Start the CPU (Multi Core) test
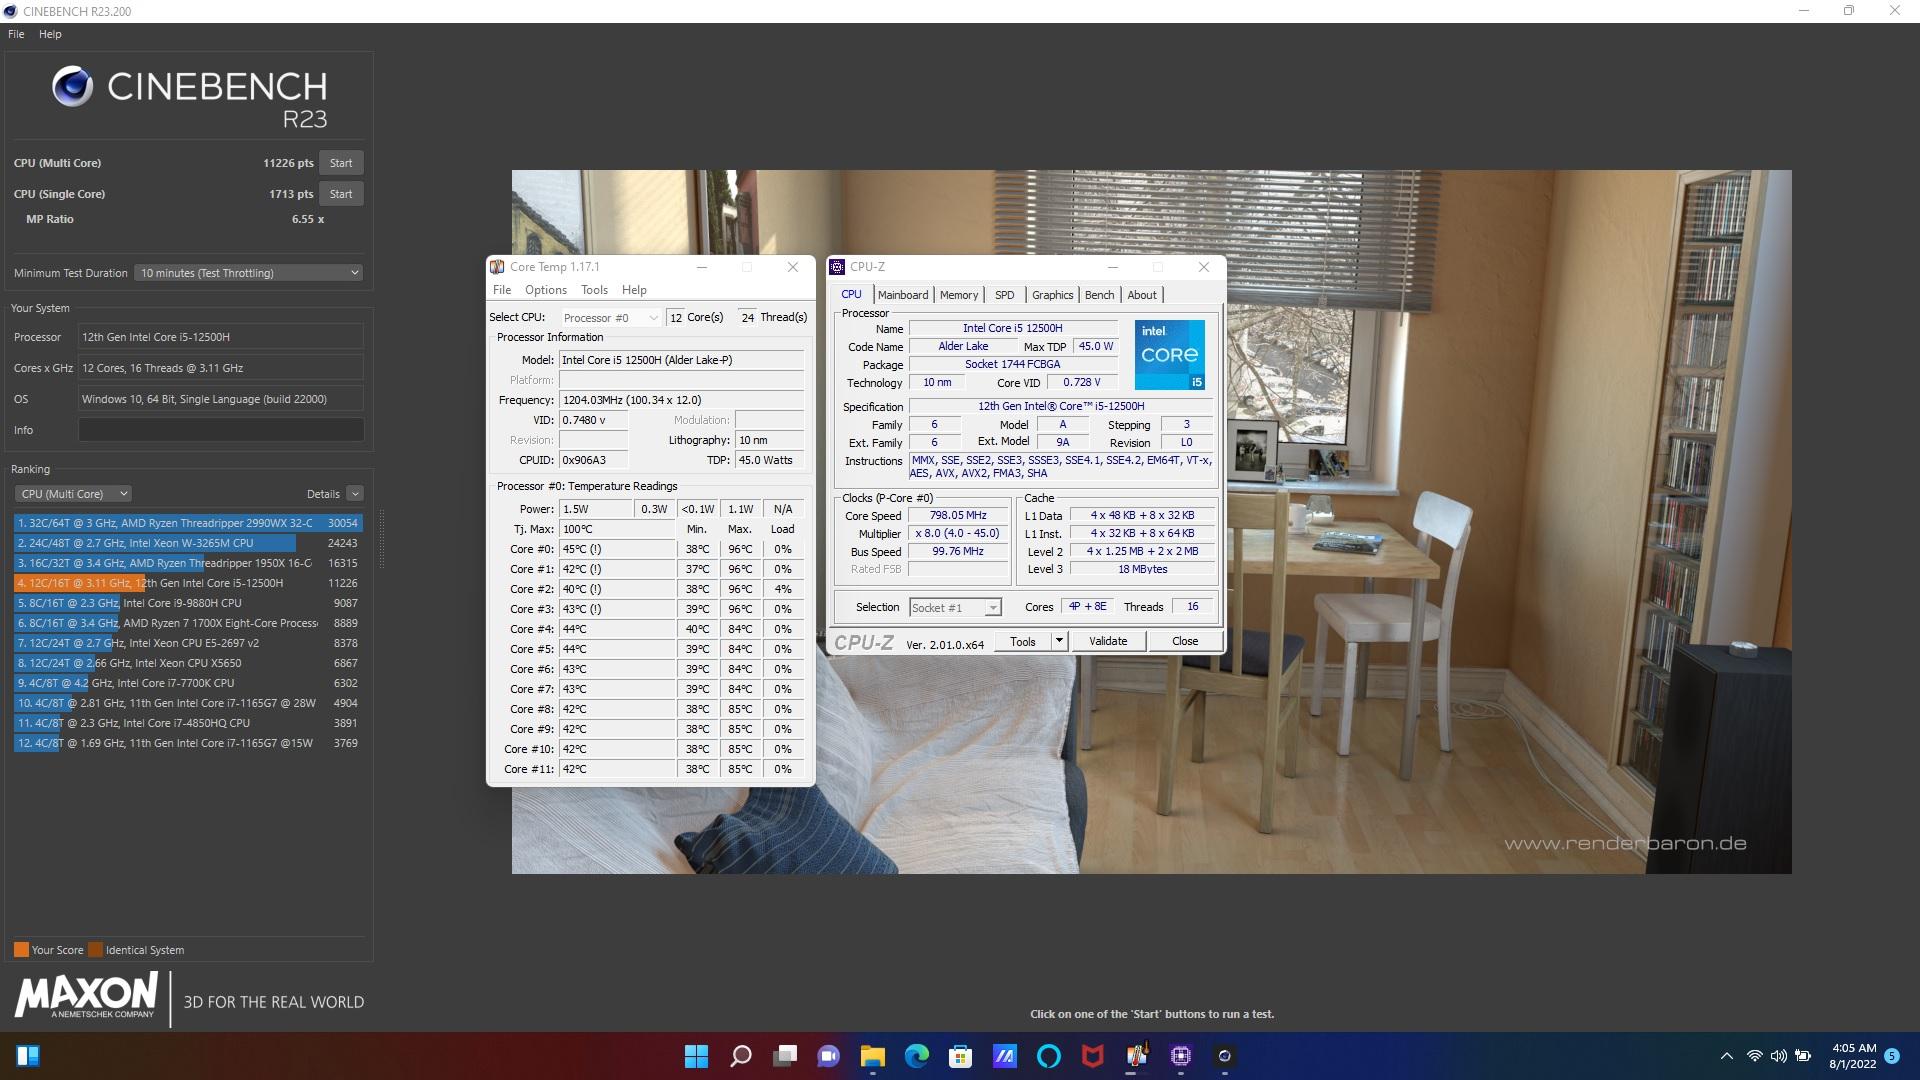This screenshot has height=1080, width=1920. click(341, 163)
